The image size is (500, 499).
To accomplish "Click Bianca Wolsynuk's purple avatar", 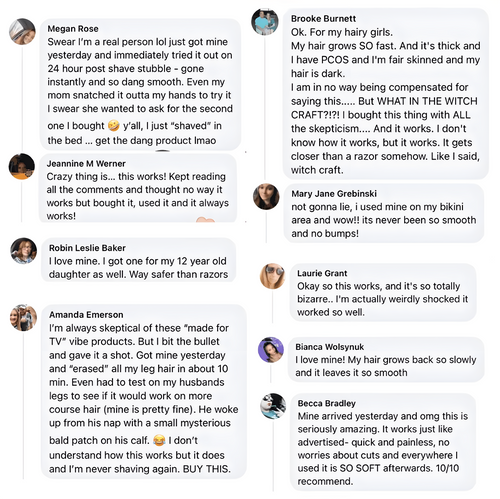I will (271, 350).
